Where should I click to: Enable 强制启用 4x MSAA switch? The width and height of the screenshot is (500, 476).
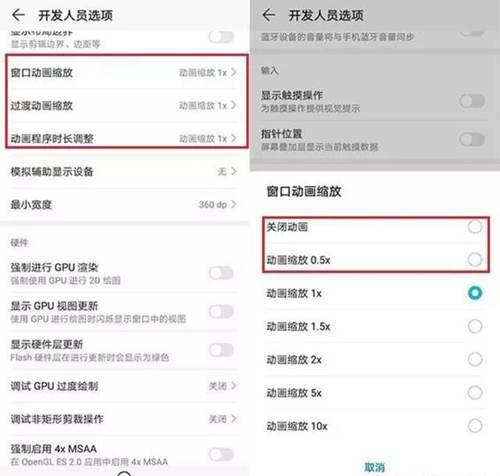pos(221,454)
